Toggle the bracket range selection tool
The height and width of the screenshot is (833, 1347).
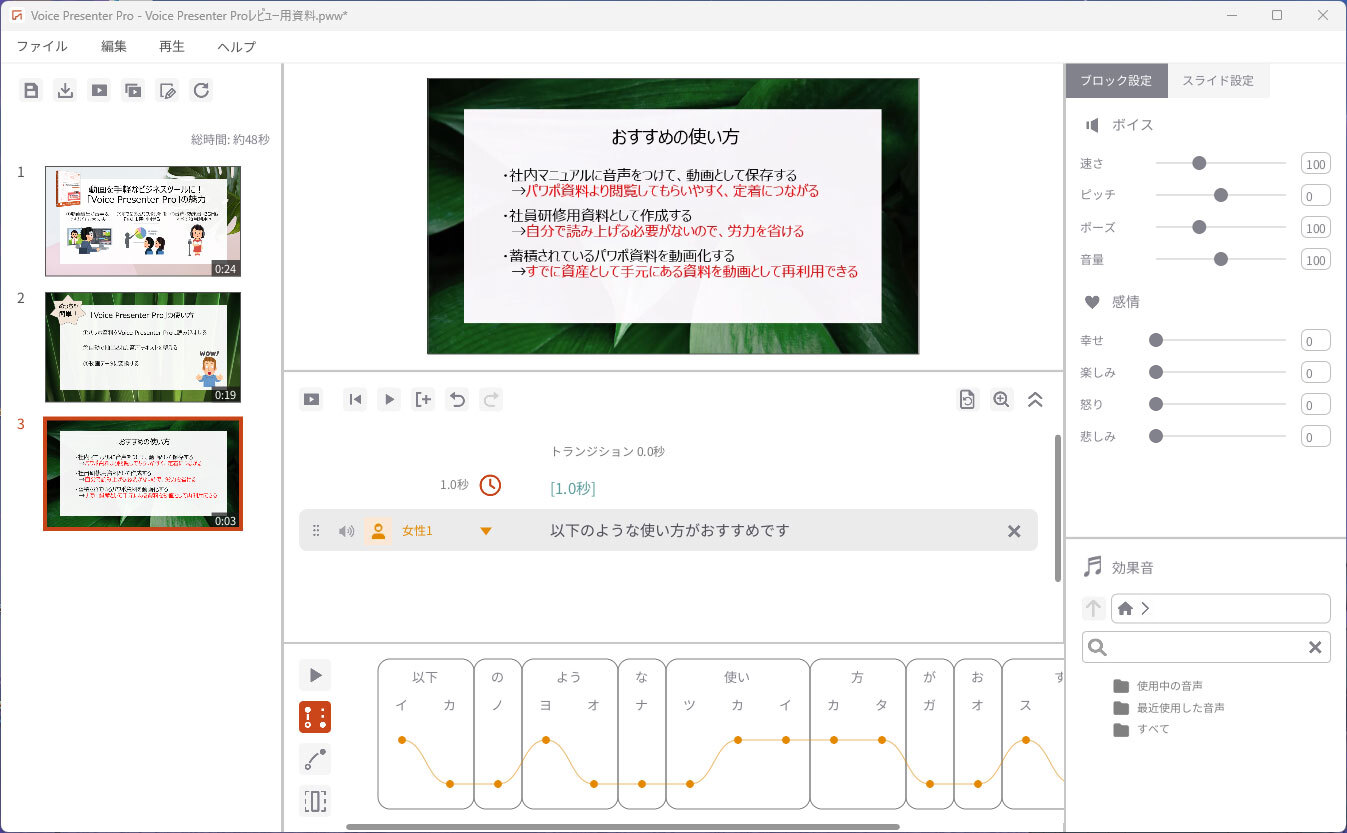click(315, 801)
